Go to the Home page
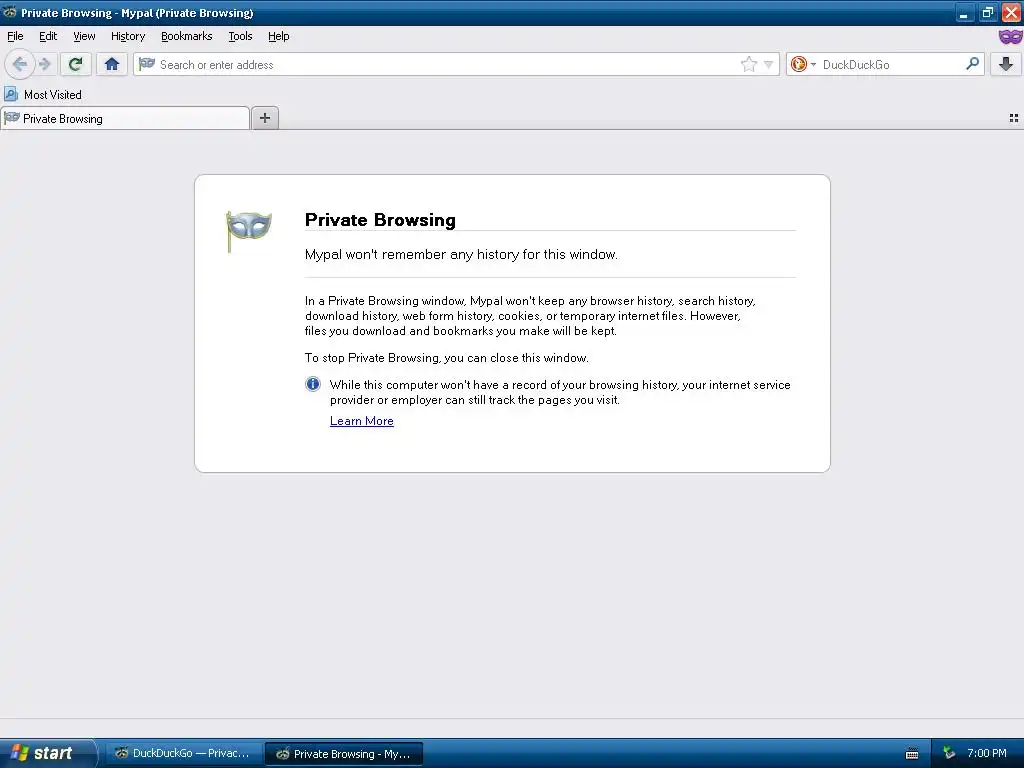1024x768 pixels. click(112, 64)
